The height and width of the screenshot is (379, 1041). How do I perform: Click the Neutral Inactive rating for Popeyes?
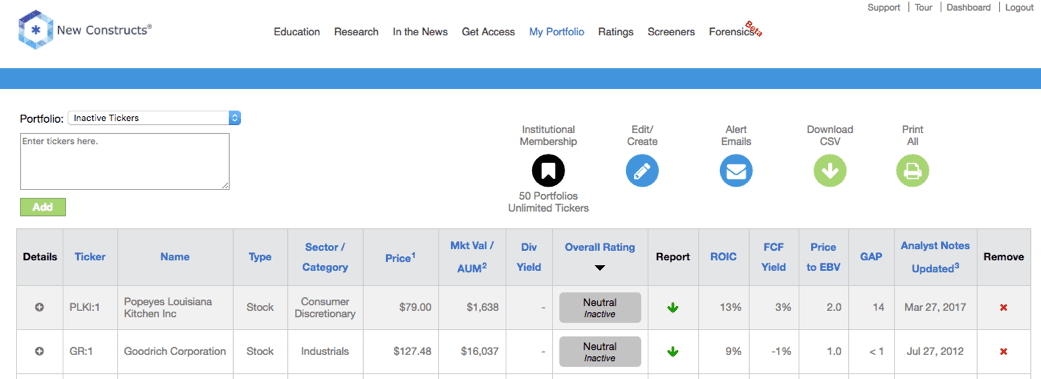coord(600,308)
